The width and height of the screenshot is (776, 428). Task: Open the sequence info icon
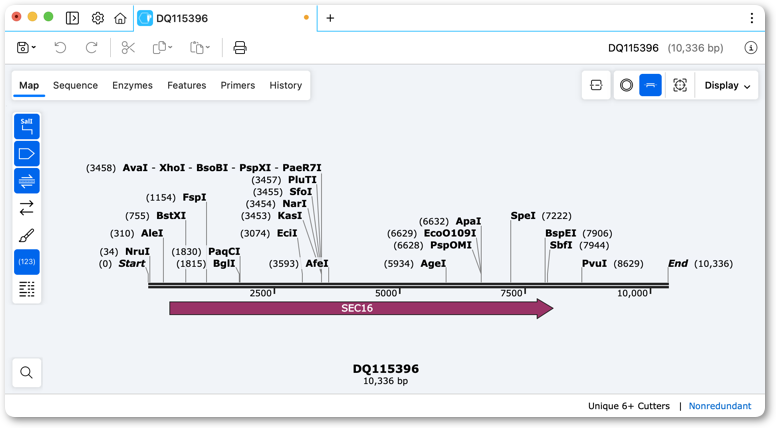coord(751,48)
